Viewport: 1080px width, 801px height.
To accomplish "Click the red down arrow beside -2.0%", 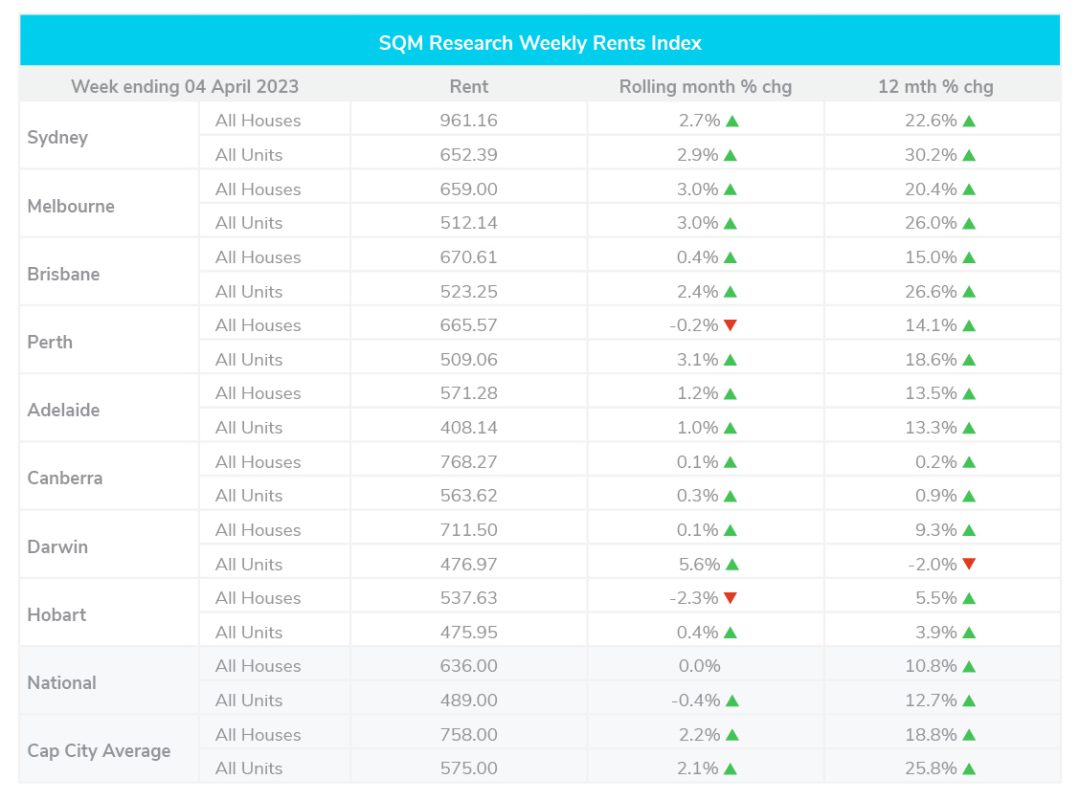I will 969,564.
